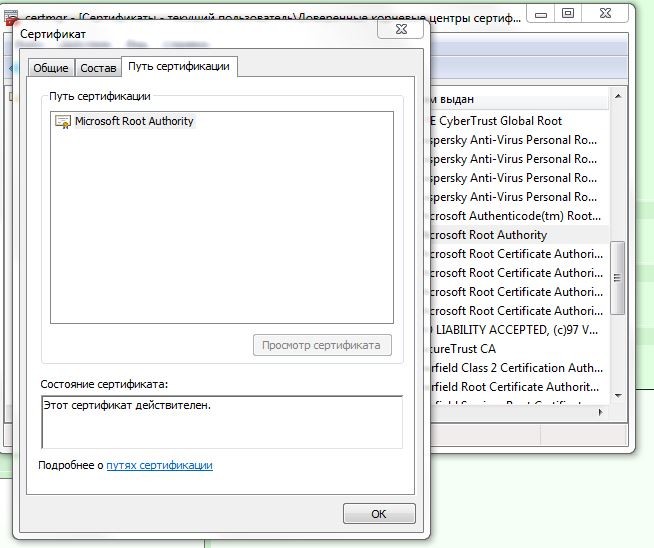
Task: Click the scroll up arrow in certmgr list
Action: click(618, 96)
